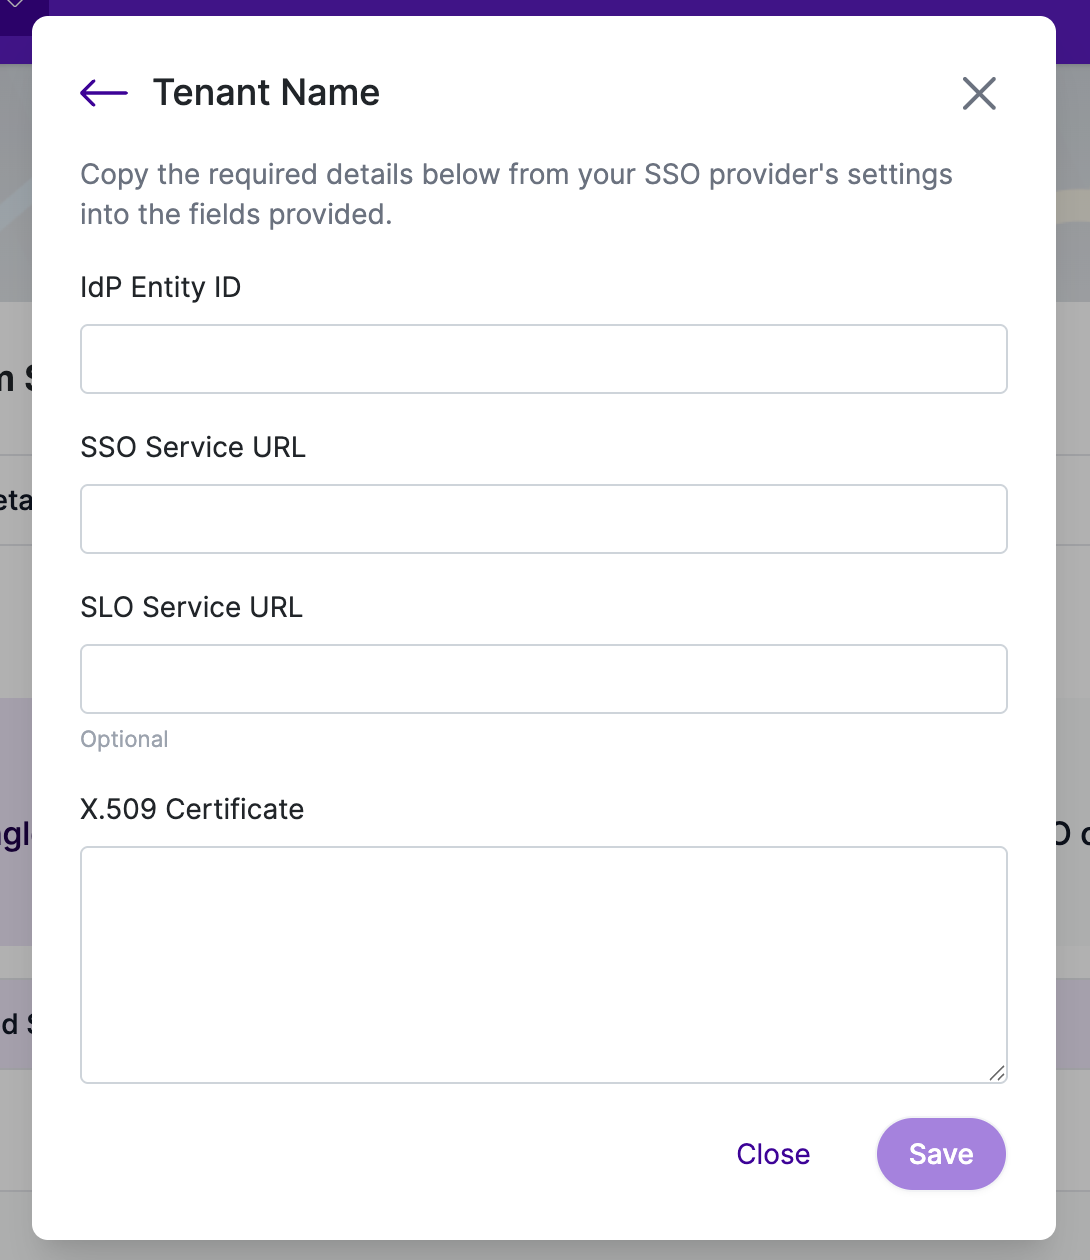1090x1260 pixels.
Task: Dismiss the dialog with the X icon
Action: [x=979, y=93]
